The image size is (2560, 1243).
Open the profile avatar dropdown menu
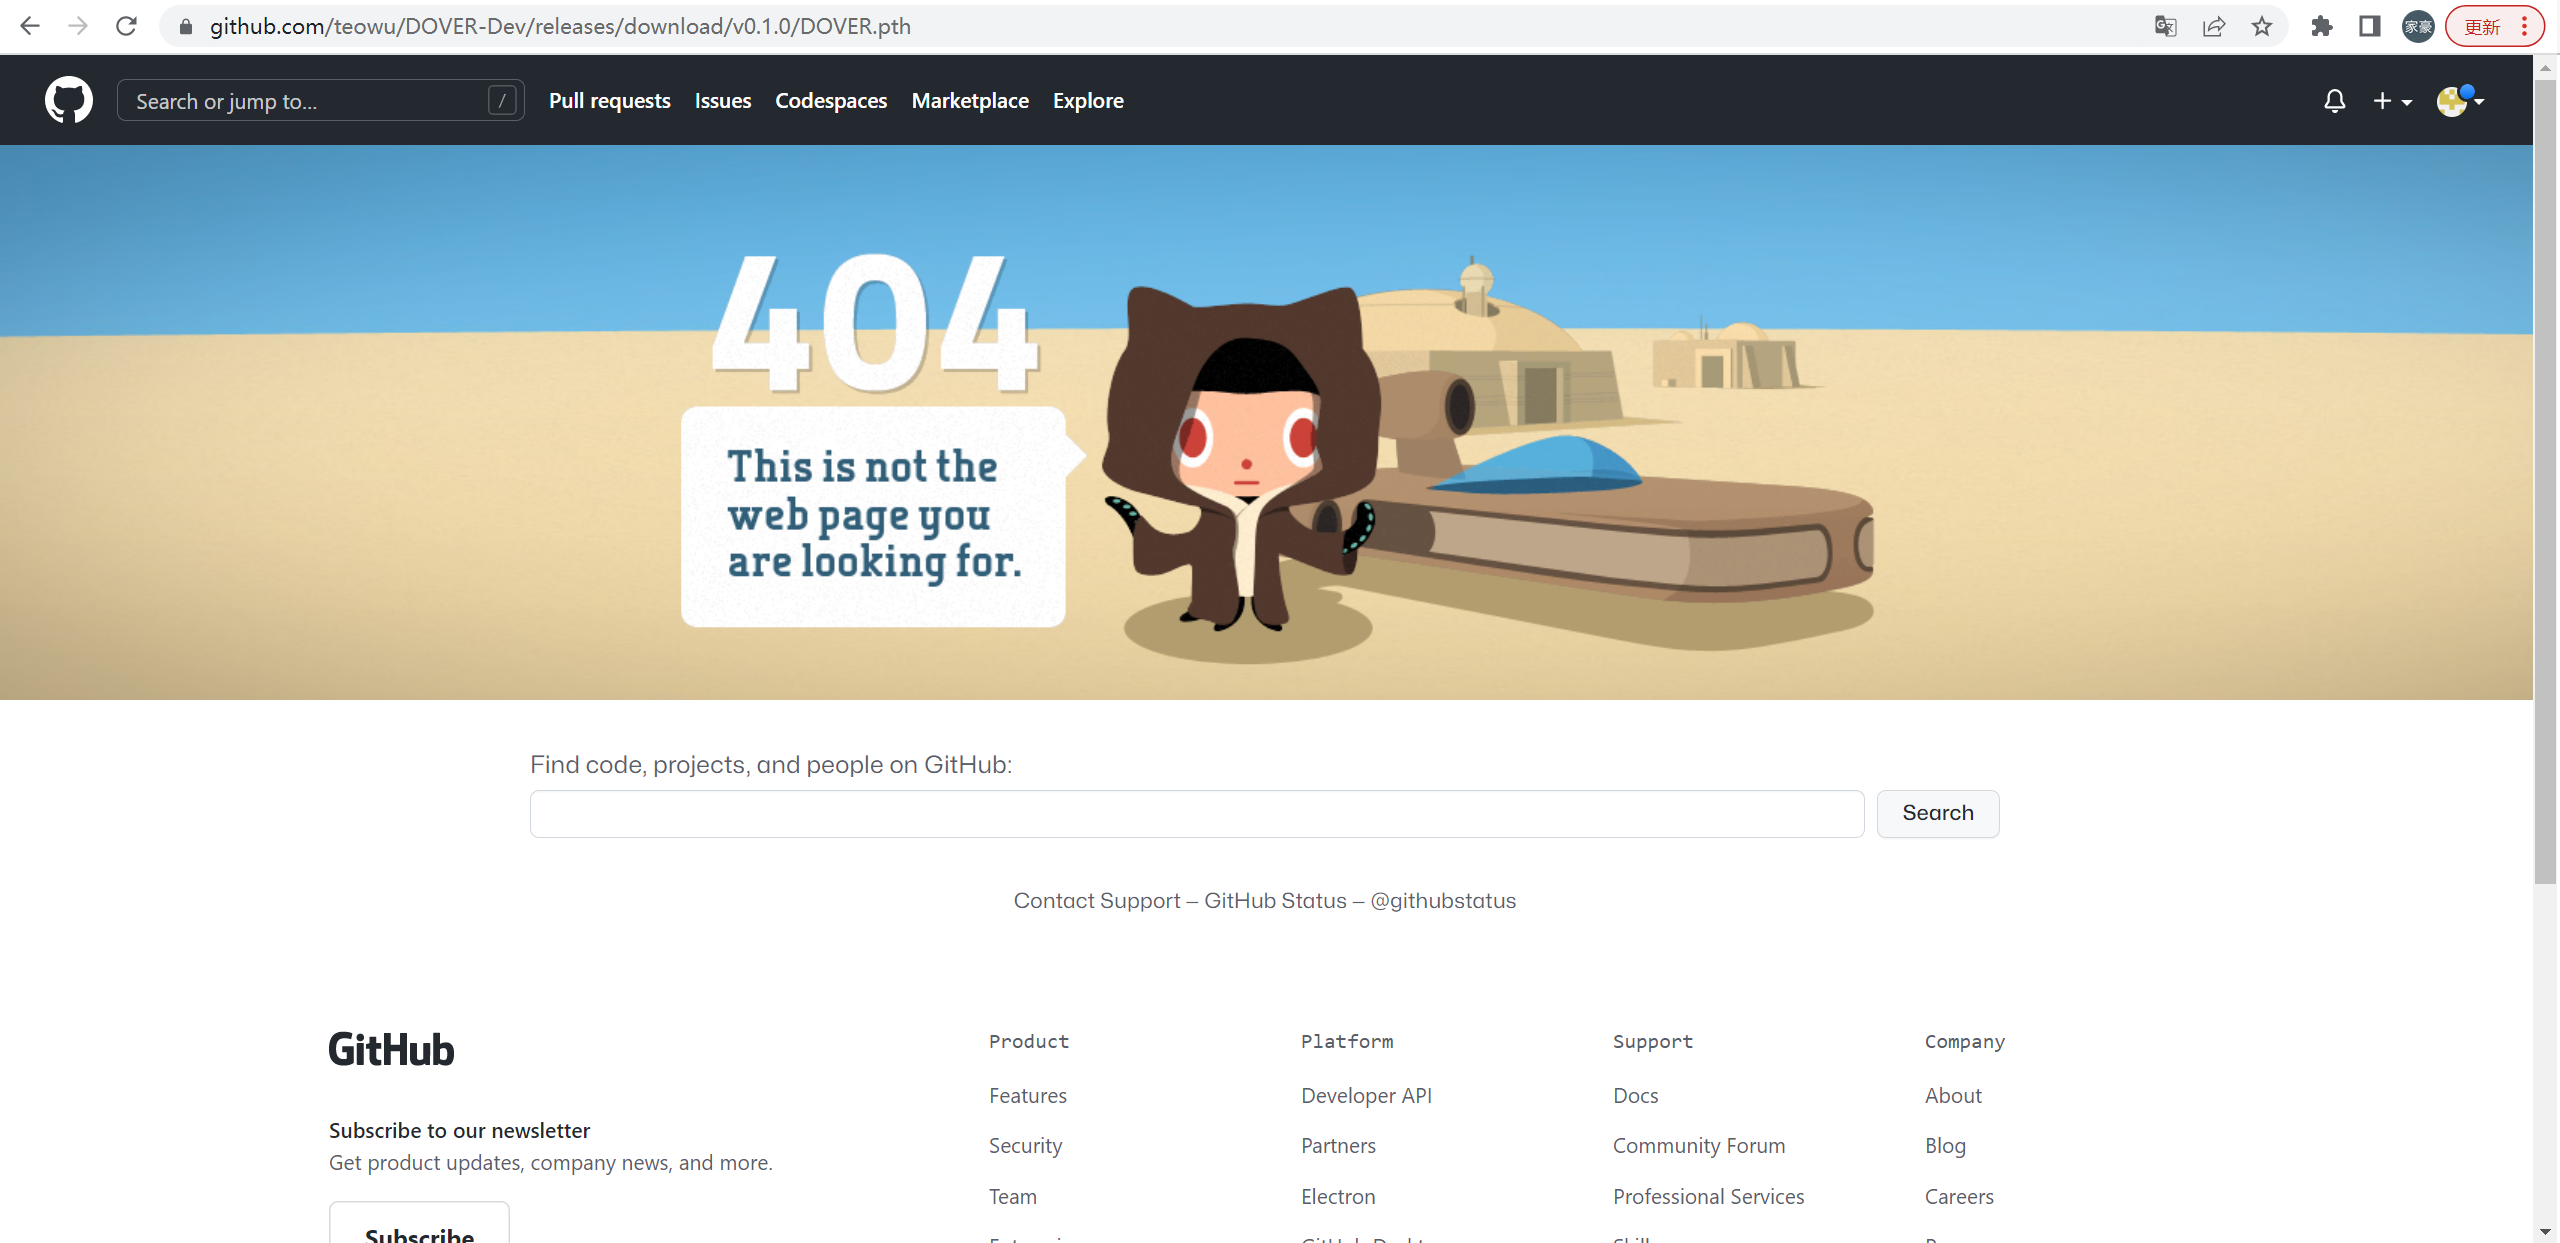click(x=2461, y=100)
